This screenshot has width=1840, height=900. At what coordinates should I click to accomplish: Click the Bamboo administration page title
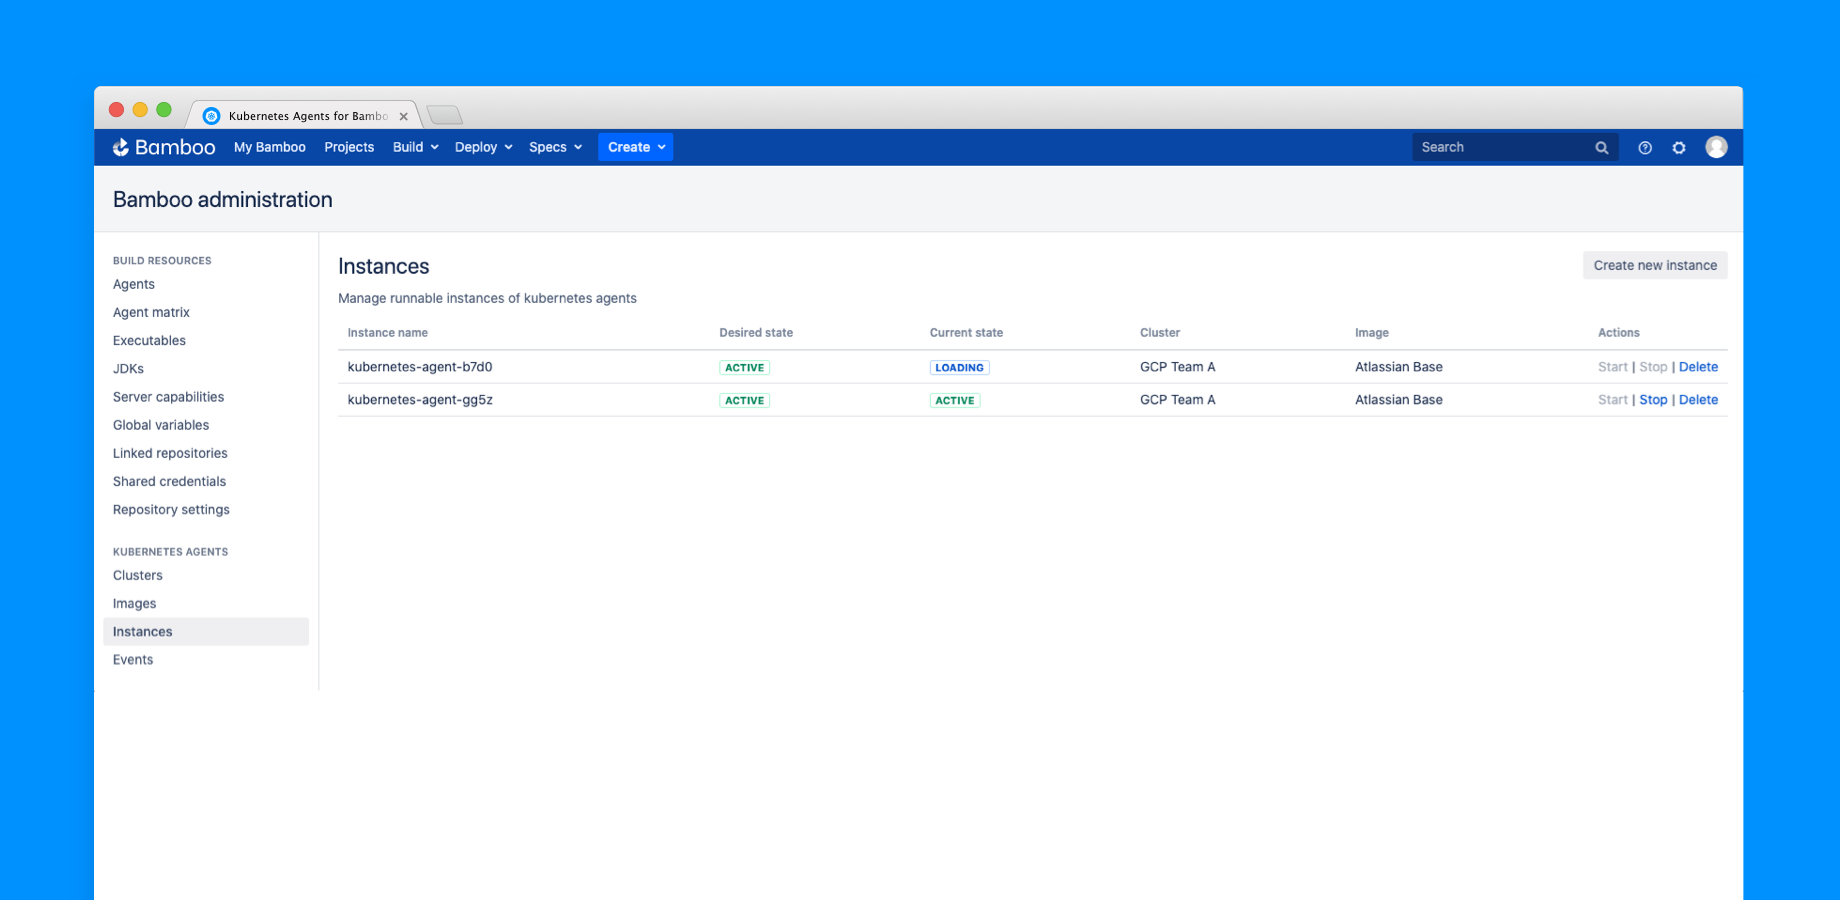click(223, 199)
